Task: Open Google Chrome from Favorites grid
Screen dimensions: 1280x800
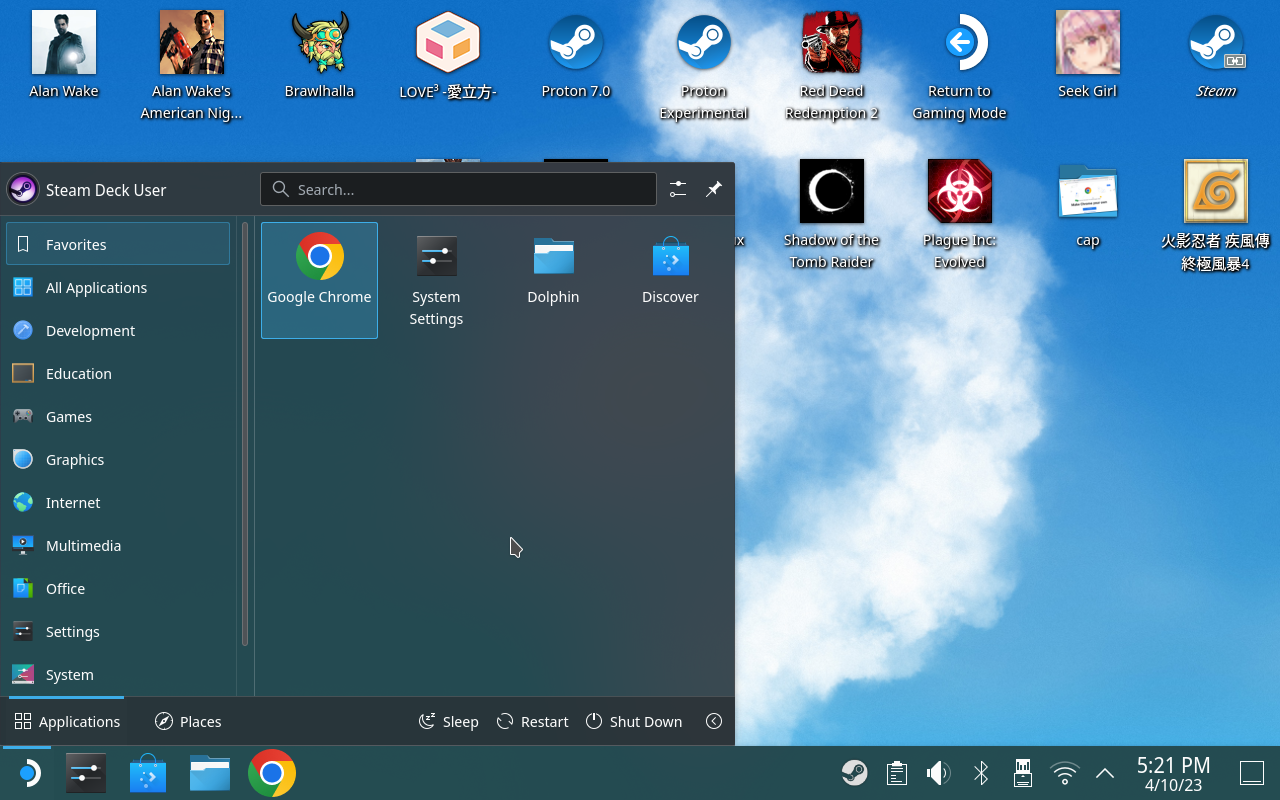Action: click(319, 280)
